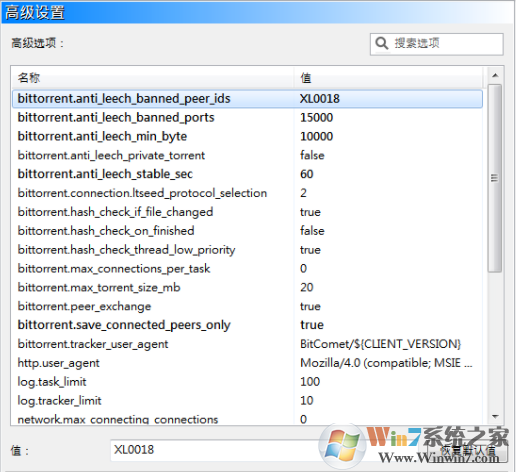This screenshot has width=516, height=472.
Task: Focus the 搜索选项 search box
Action: [x=436, y=44]
